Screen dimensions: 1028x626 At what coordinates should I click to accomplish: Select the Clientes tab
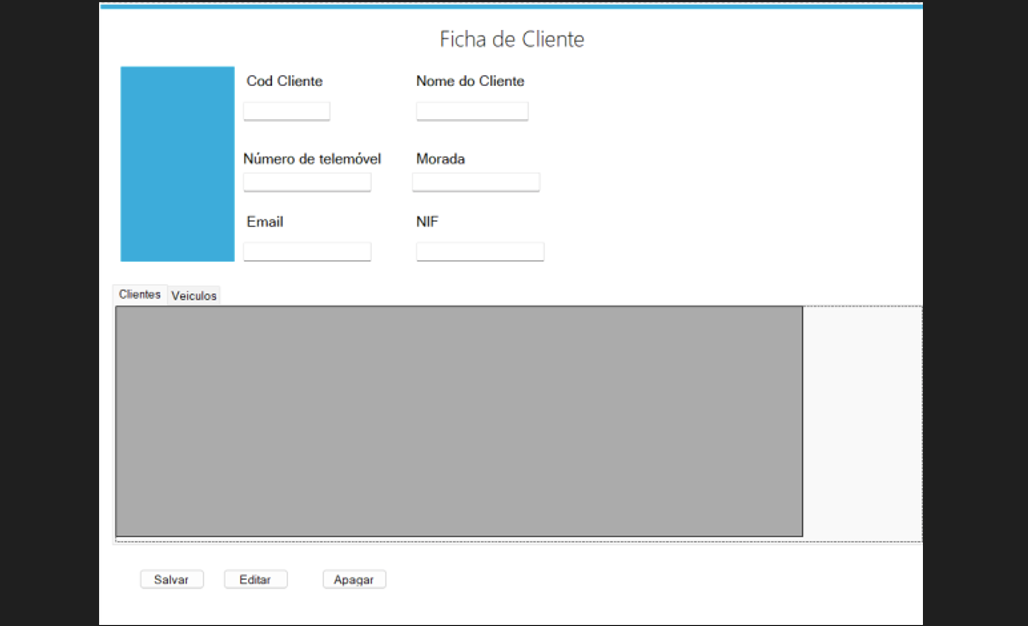(x=139, y=295)
